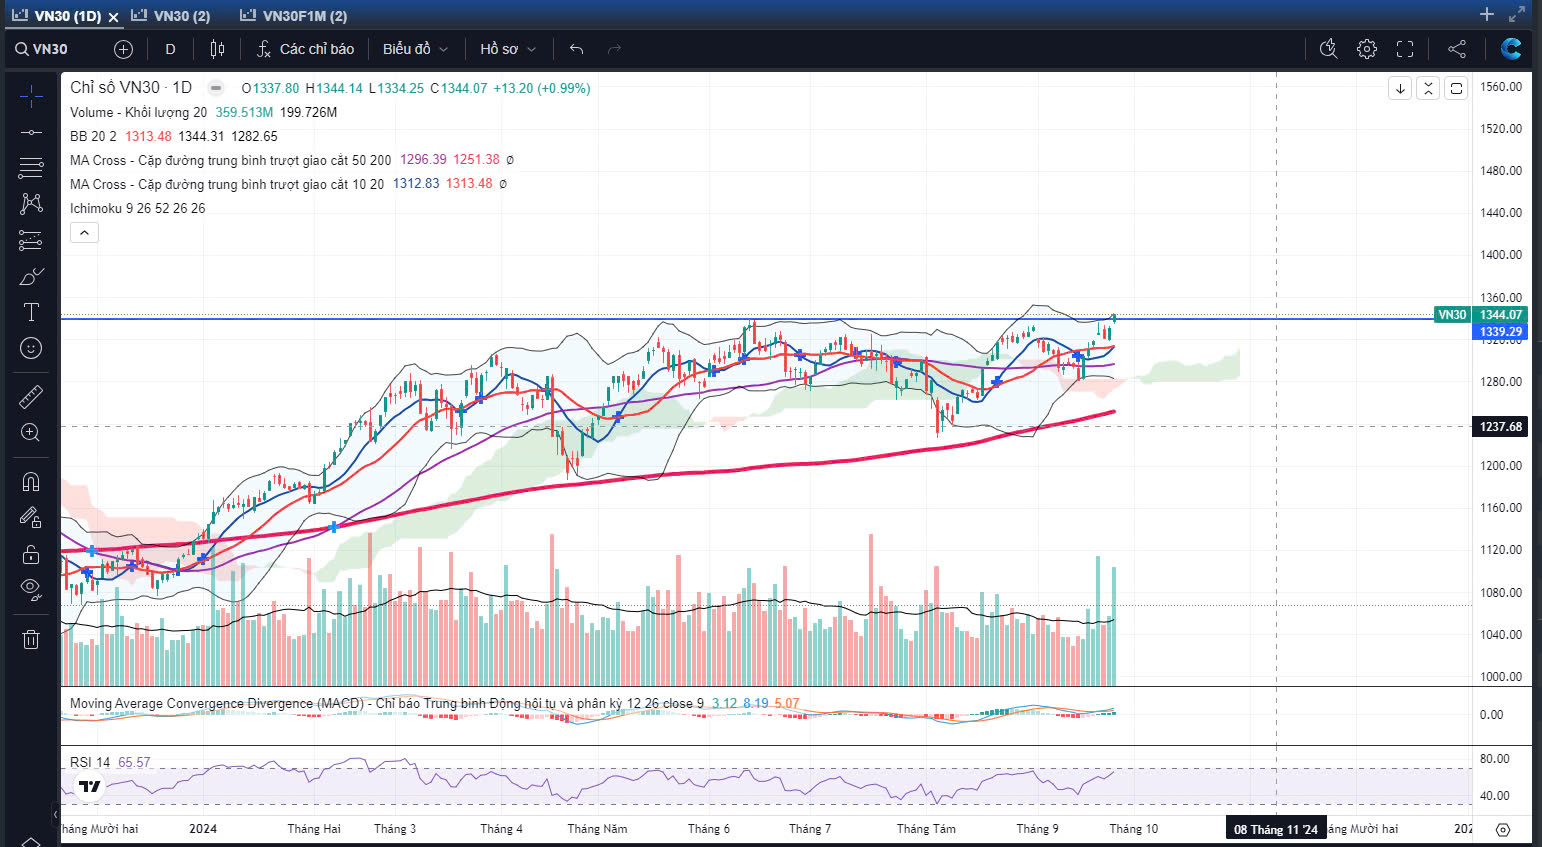The height and width of the screenshot is (847, 1542).
Task: Add a symbol to compare
Action: point(123,49)
